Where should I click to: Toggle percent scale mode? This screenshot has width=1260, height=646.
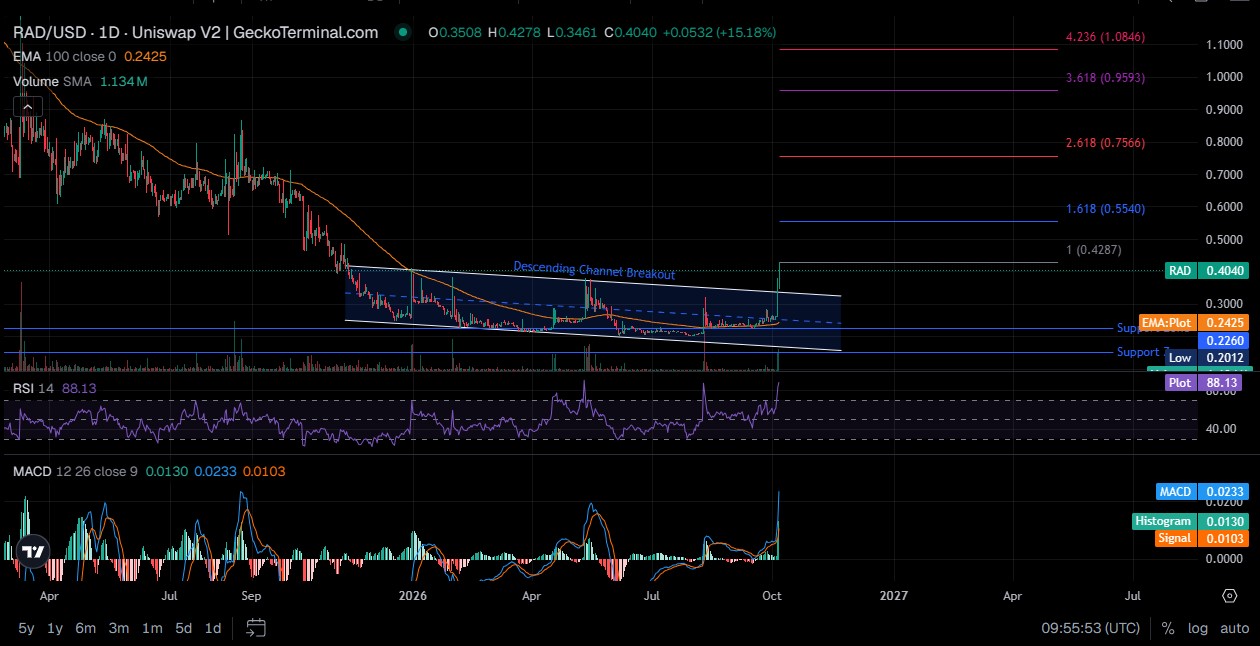coord(1168,628)
